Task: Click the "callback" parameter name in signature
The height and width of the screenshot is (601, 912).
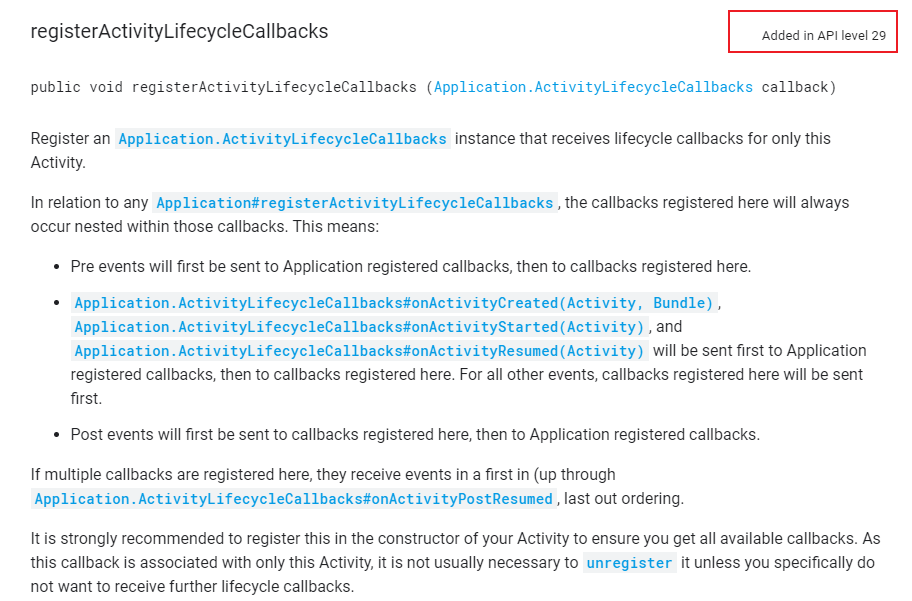Action: coord(795,87)
